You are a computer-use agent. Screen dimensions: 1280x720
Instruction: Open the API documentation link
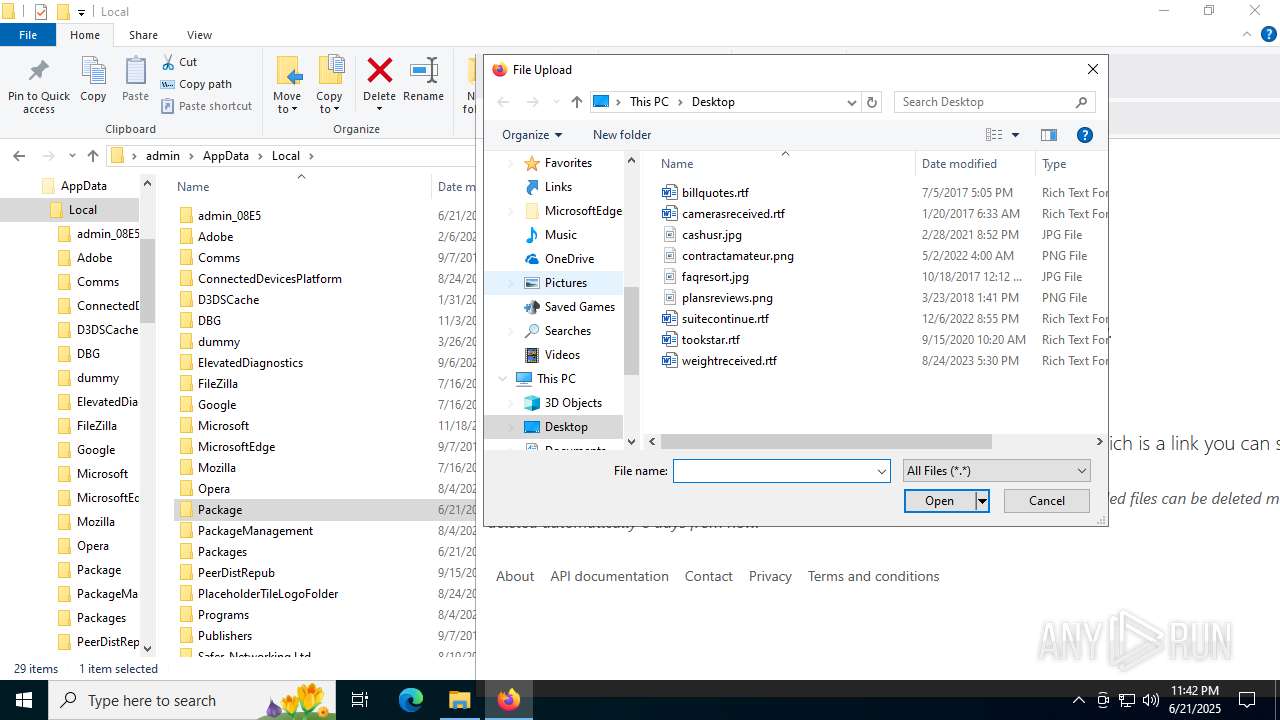pyautogui.click(x=609, y=576)
